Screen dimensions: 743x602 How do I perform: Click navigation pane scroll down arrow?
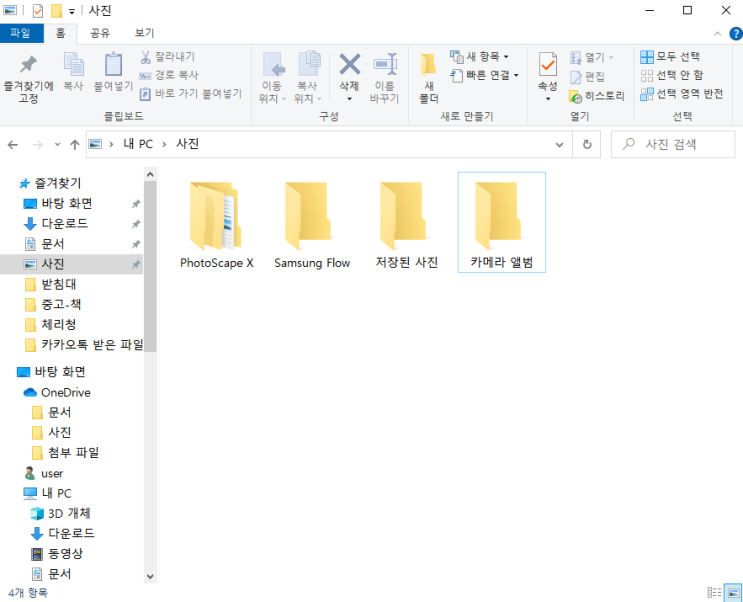150,576
